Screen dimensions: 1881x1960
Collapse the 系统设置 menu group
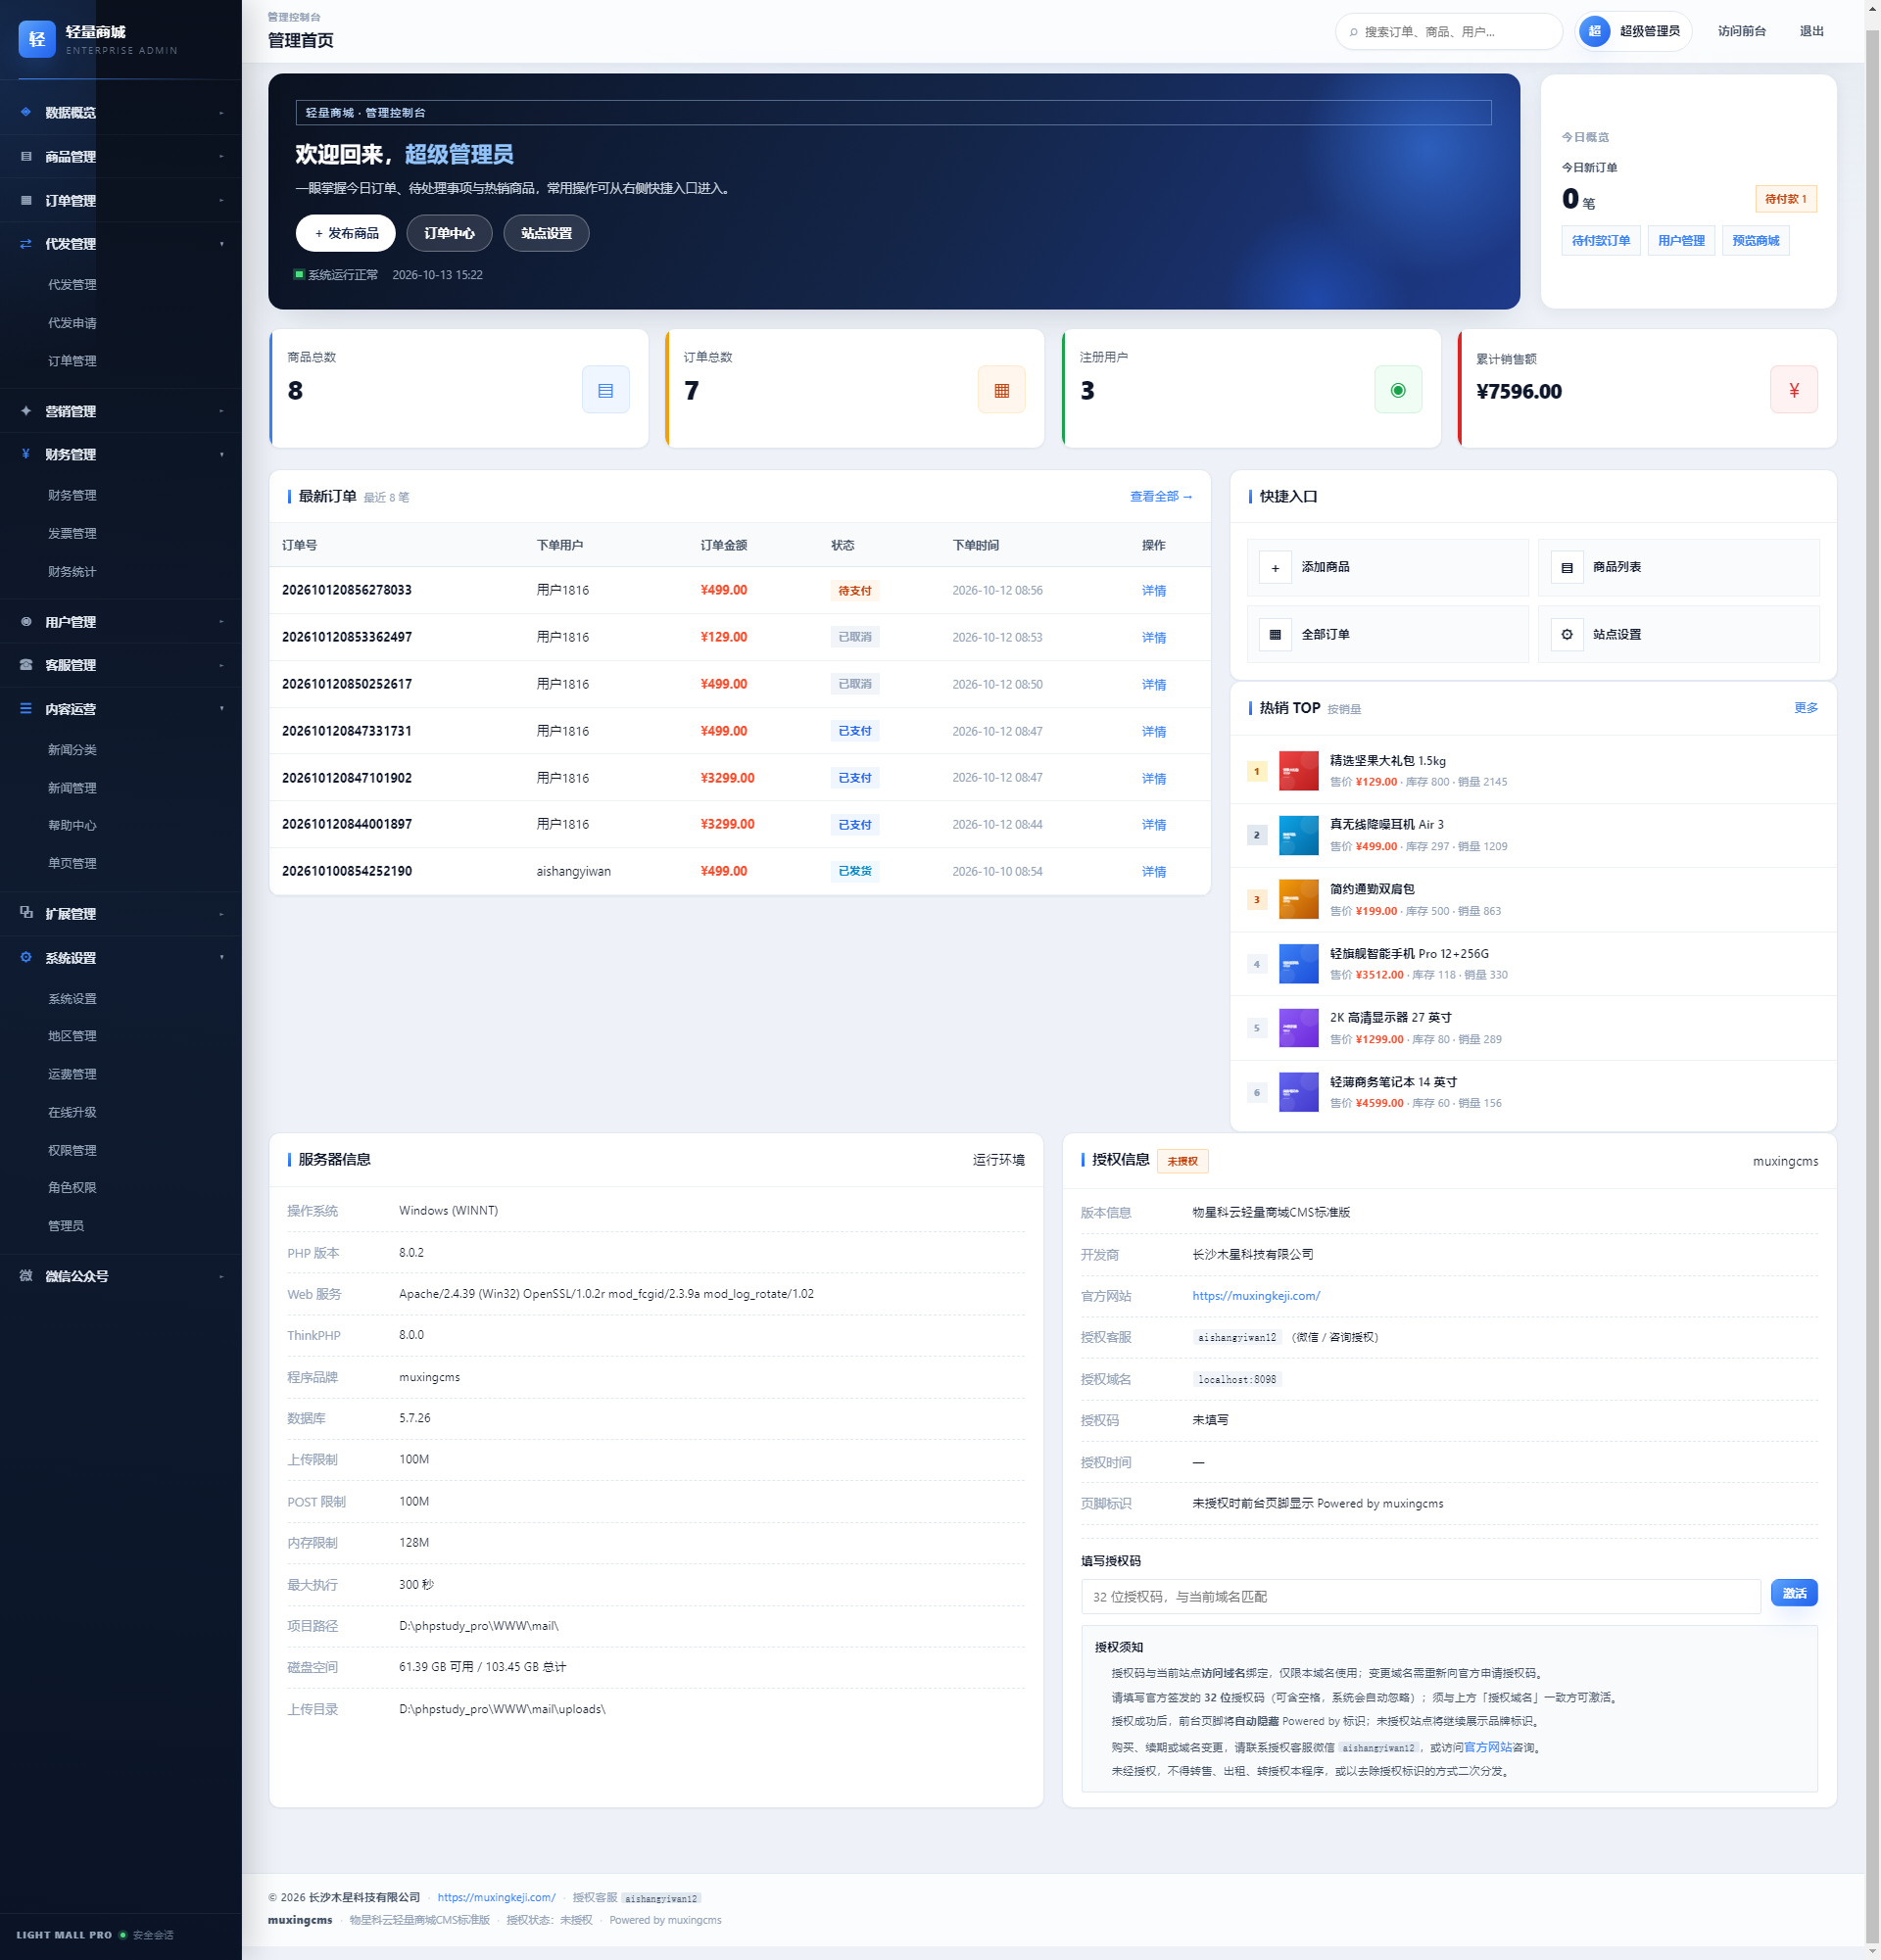tap(222, 958)
